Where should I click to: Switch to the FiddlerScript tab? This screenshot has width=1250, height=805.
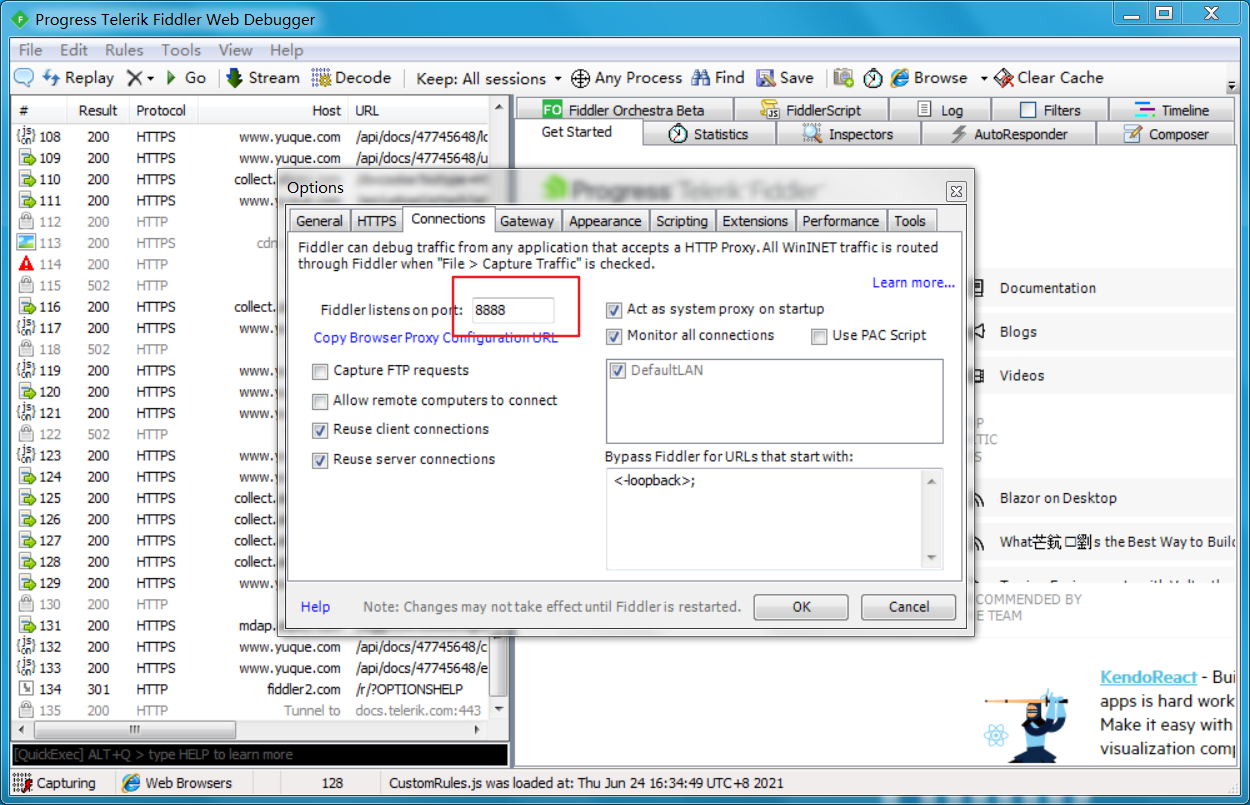click(811, 110)
